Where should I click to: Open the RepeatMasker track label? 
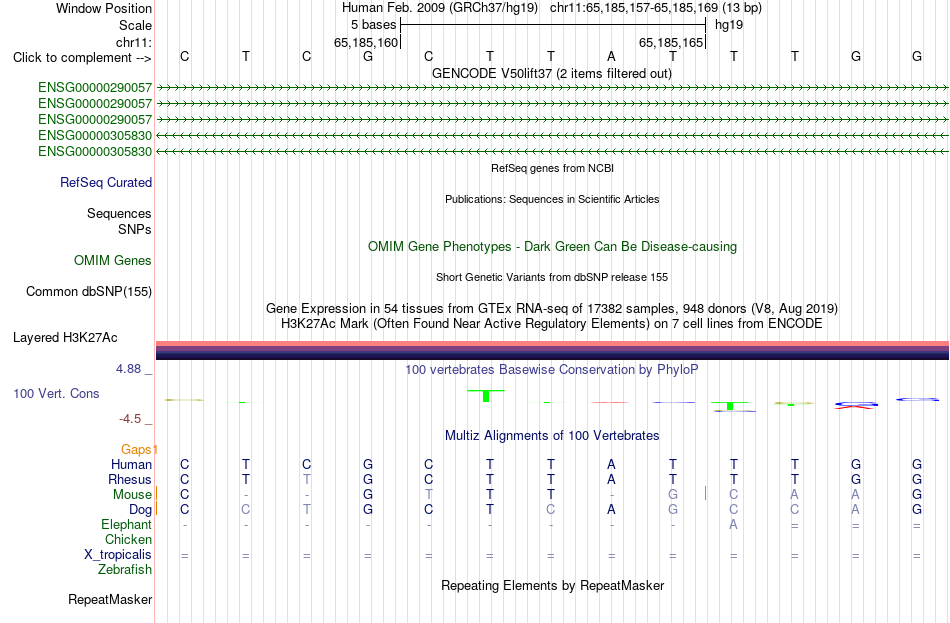[110, 600]
